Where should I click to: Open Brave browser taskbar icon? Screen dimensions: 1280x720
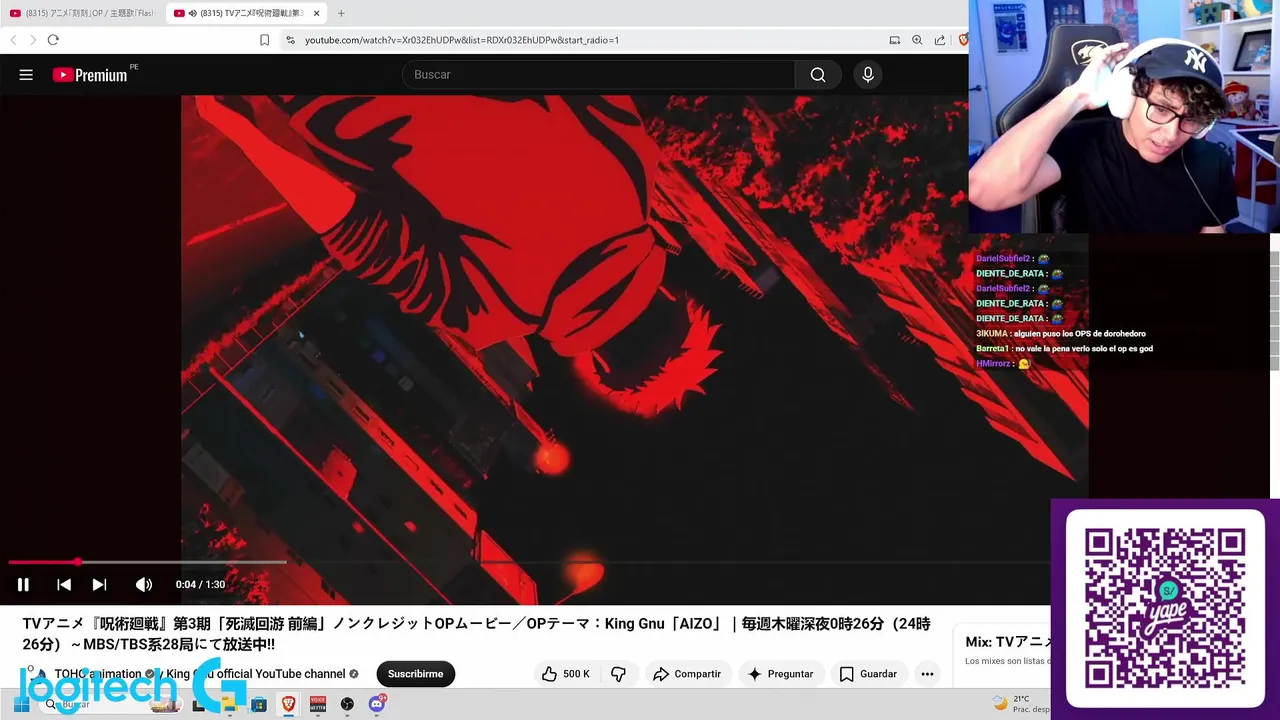289,704
